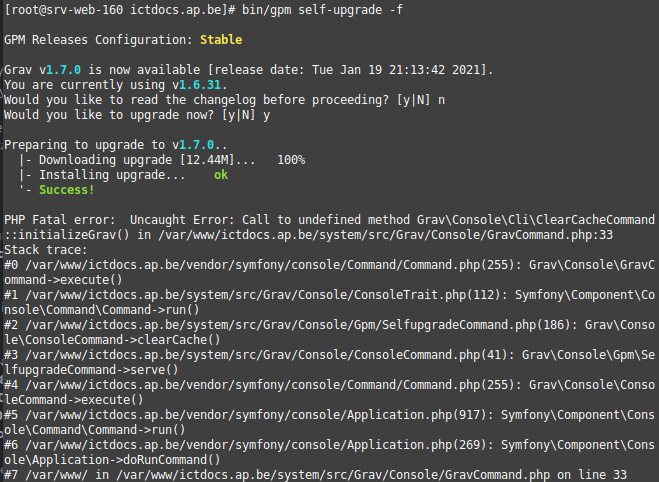Select 'Downloading upgrade [12.44M]...' text
659x482 pixels.
pos(147,160)
